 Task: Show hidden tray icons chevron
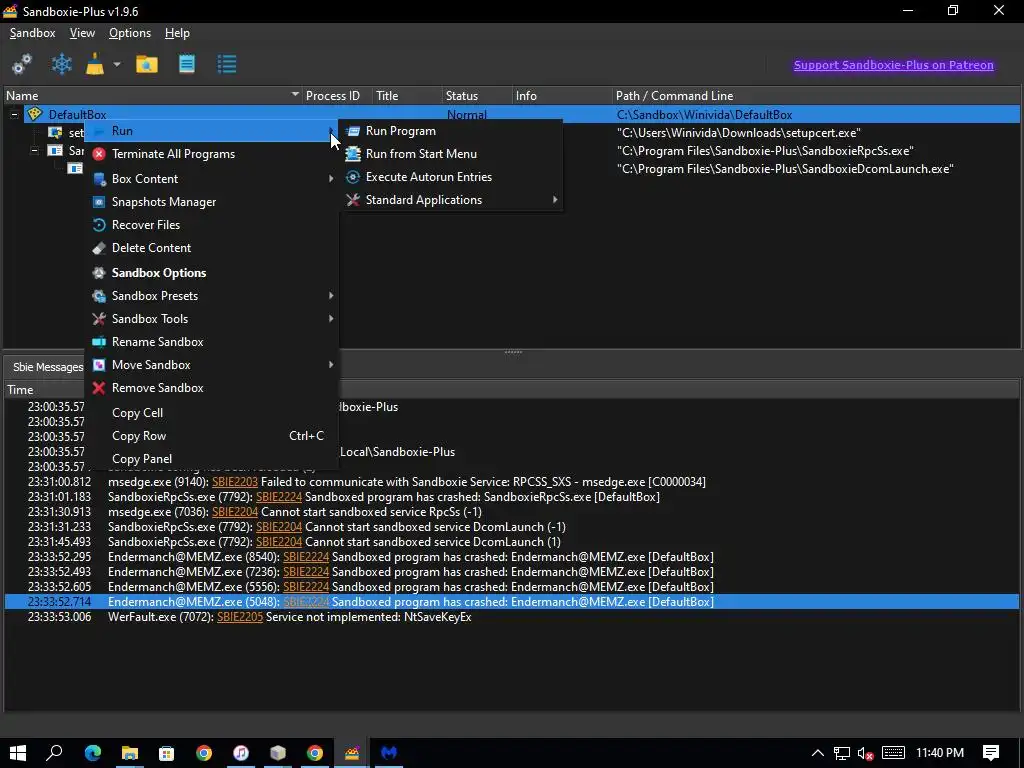tap(817, 754)
